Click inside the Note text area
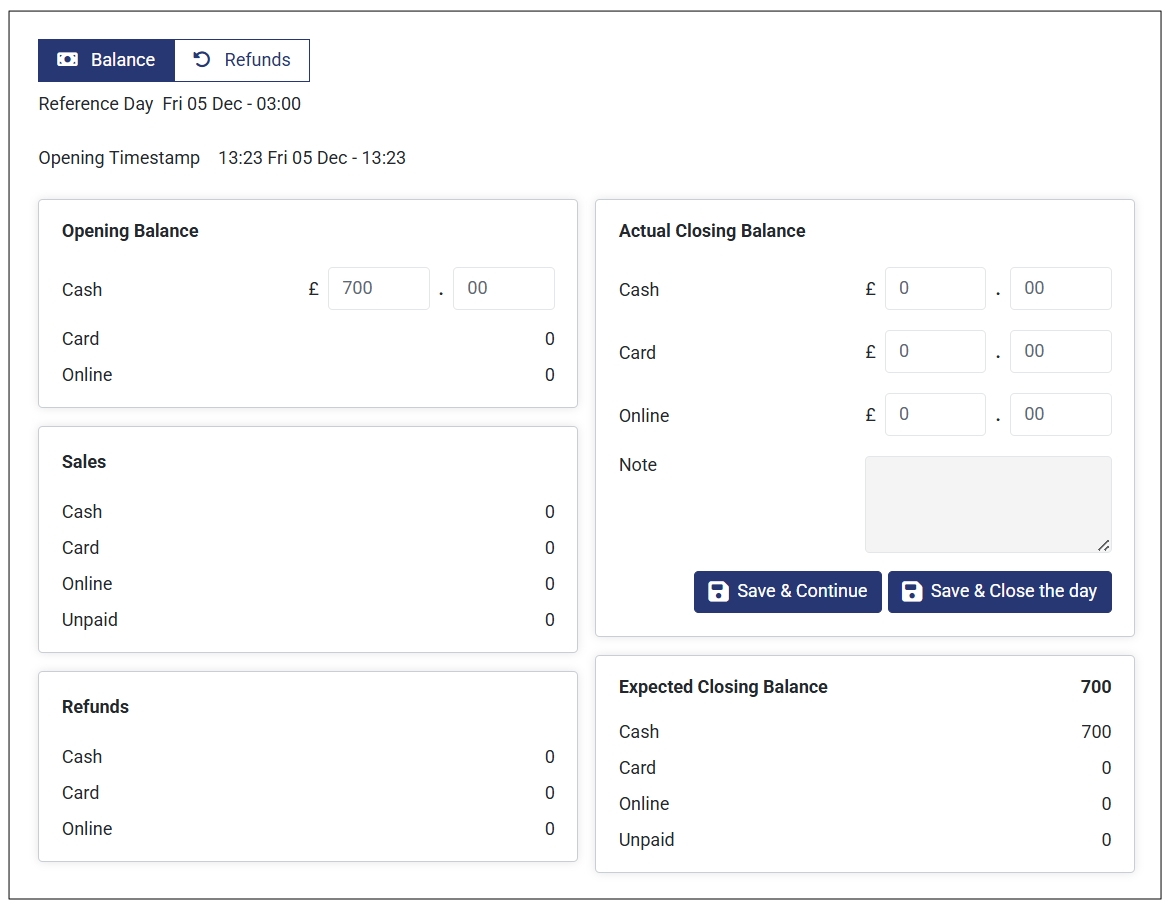 [987, 503]
